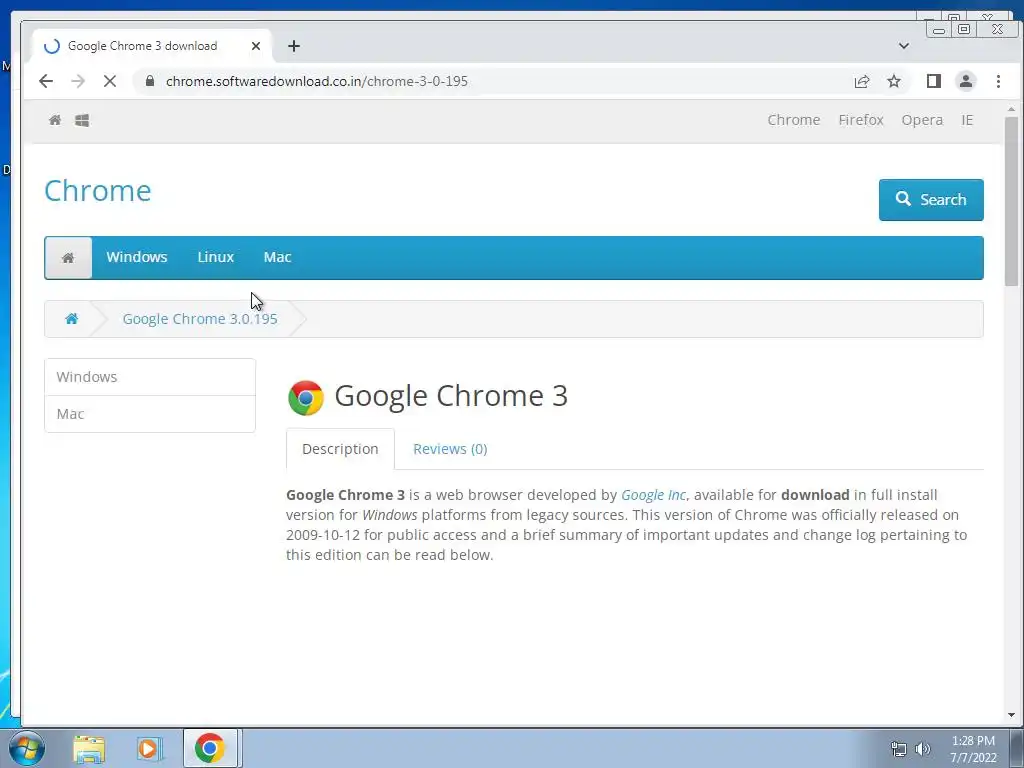Choose Windows in the left sidebar
Screen dimensions: 1024x768
tap(150, 377)
